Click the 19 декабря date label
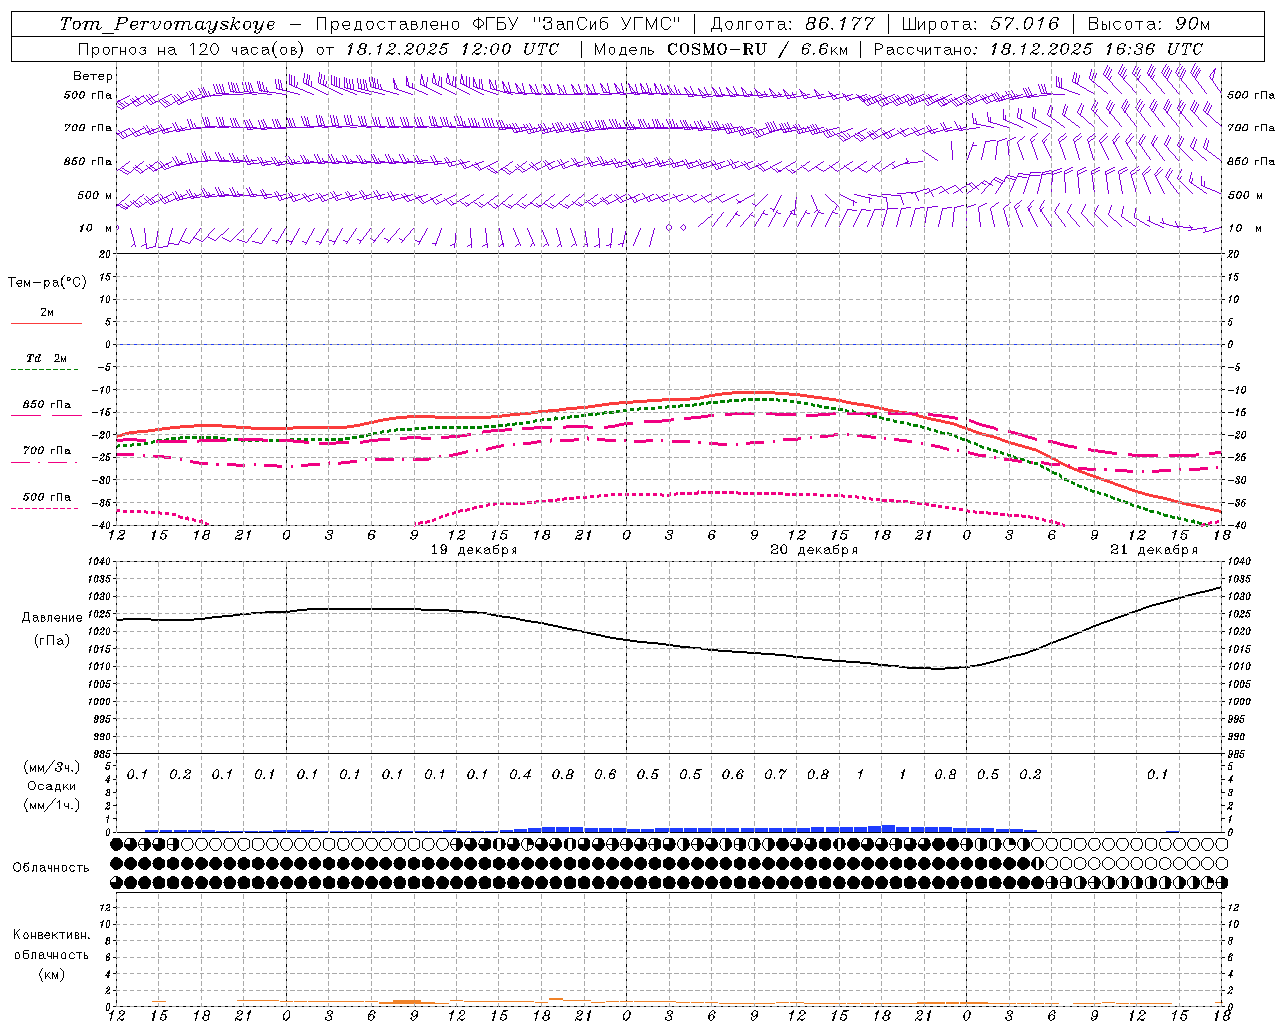Screen dimensions: 1280x1024 click(x=474, y=550)
